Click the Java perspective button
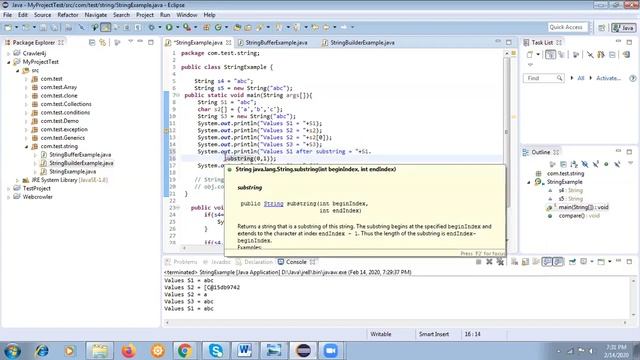The image size is (640, 360). (623, 27)
